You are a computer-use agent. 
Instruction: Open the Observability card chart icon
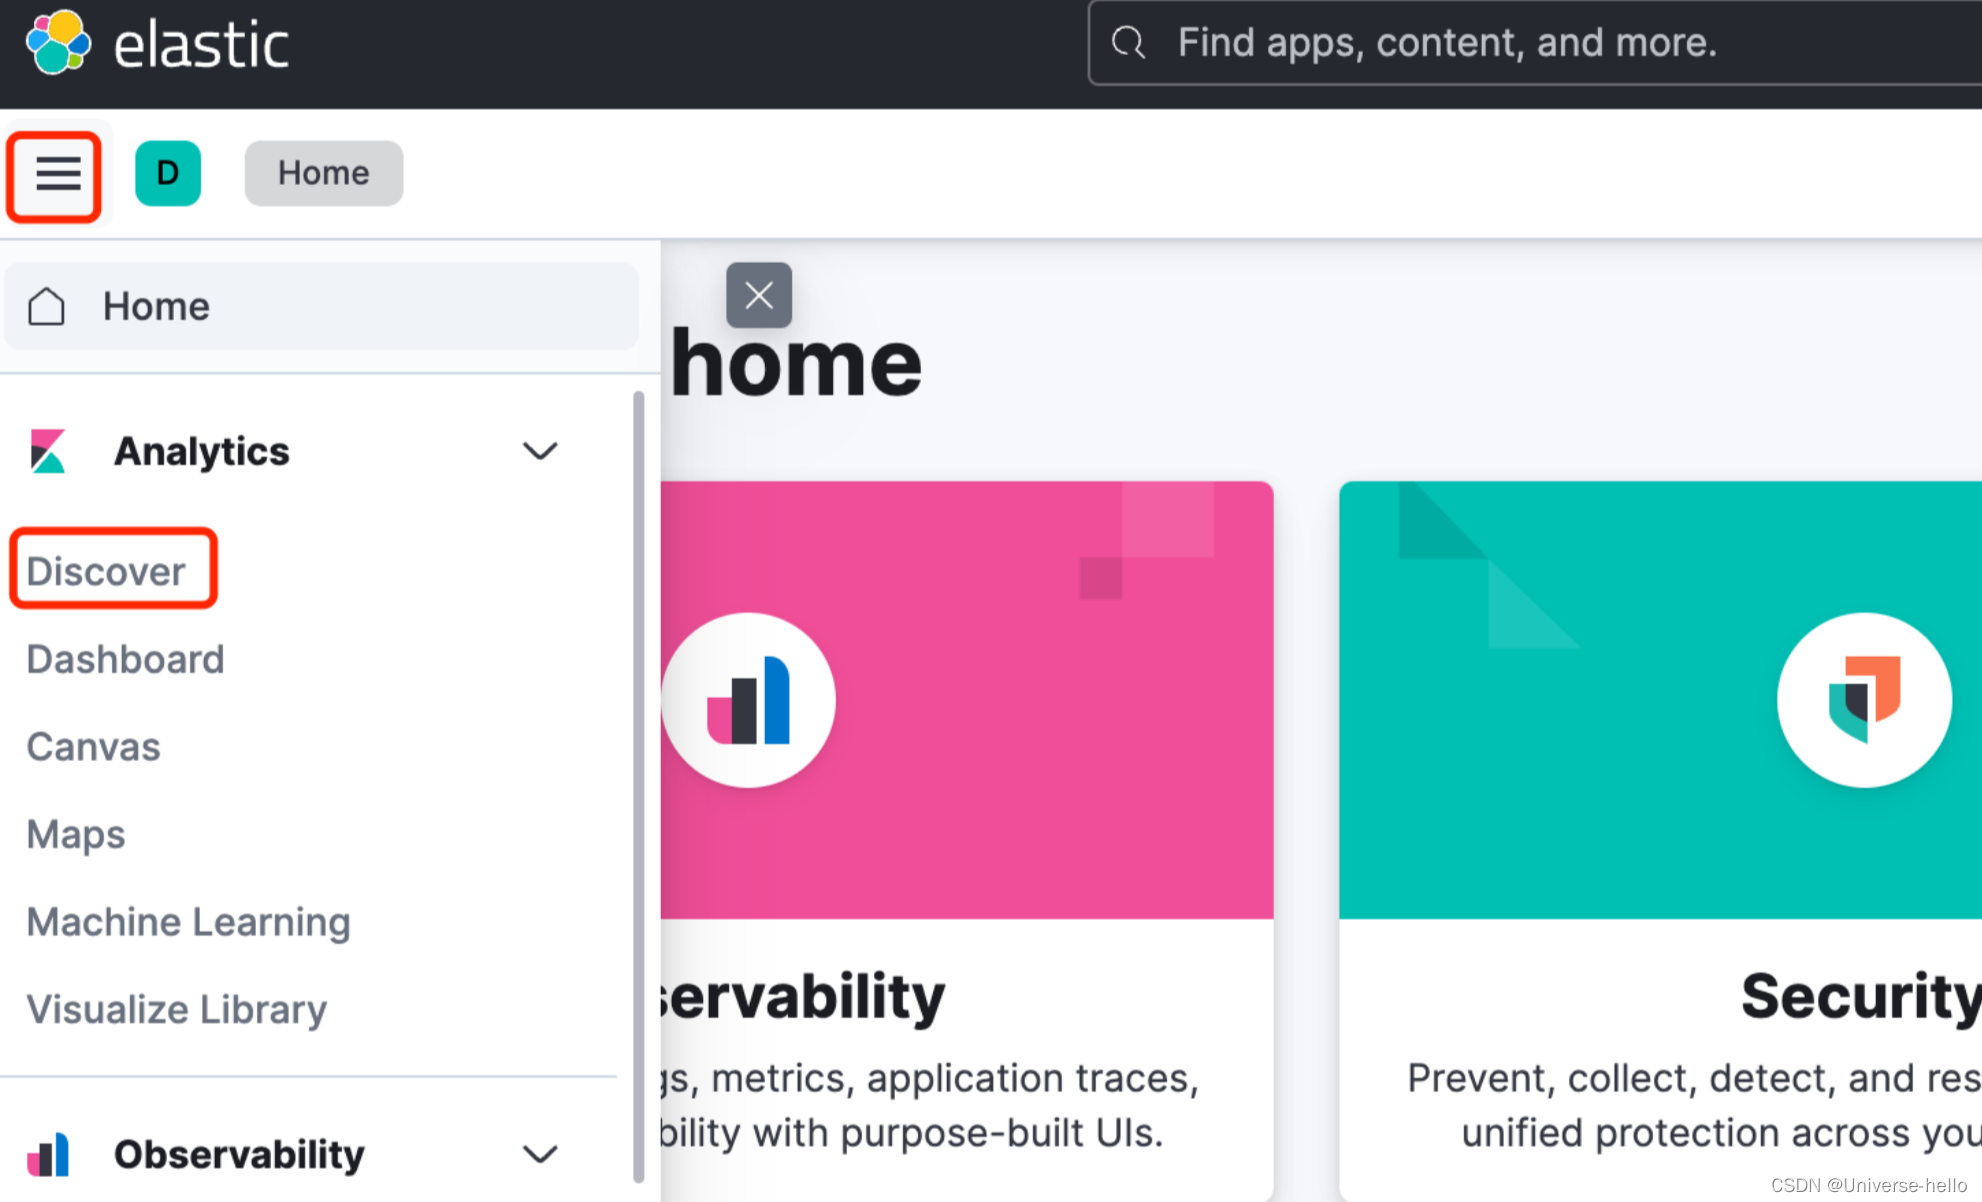(748, 699)
